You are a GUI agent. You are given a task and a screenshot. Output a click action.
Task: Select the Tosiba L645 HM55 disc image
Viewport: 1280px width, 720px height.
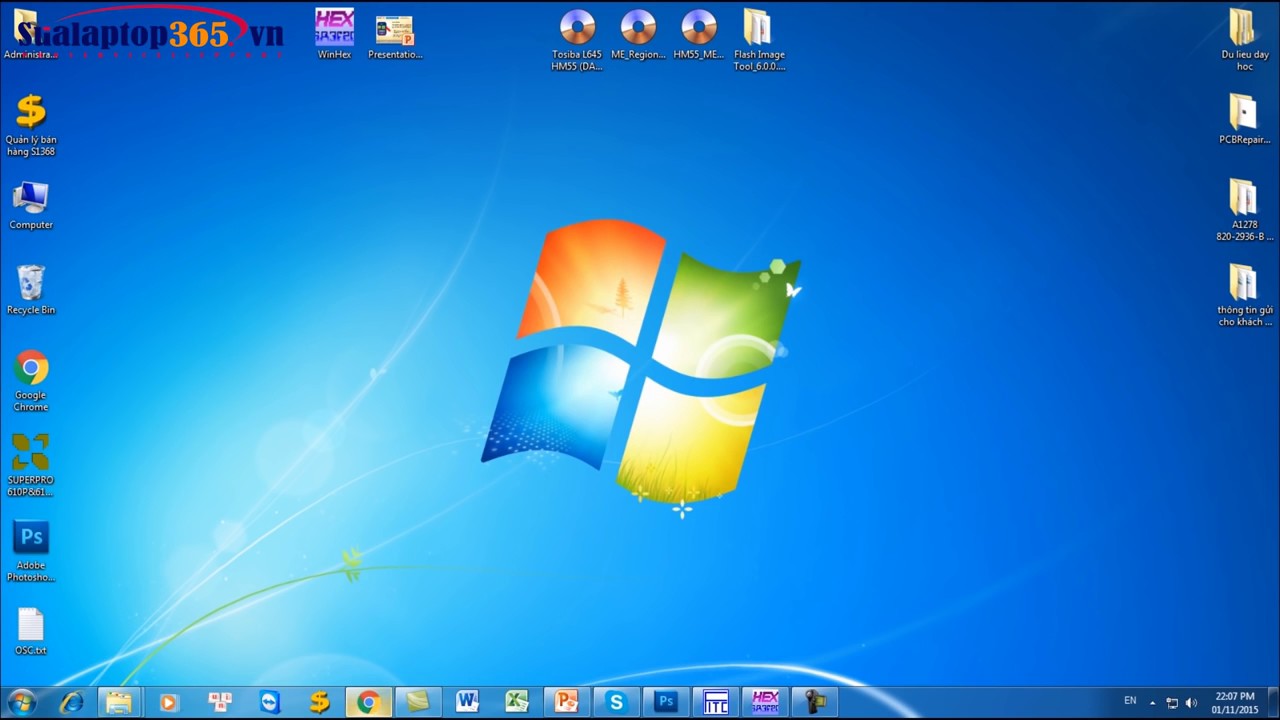(577, 40)
